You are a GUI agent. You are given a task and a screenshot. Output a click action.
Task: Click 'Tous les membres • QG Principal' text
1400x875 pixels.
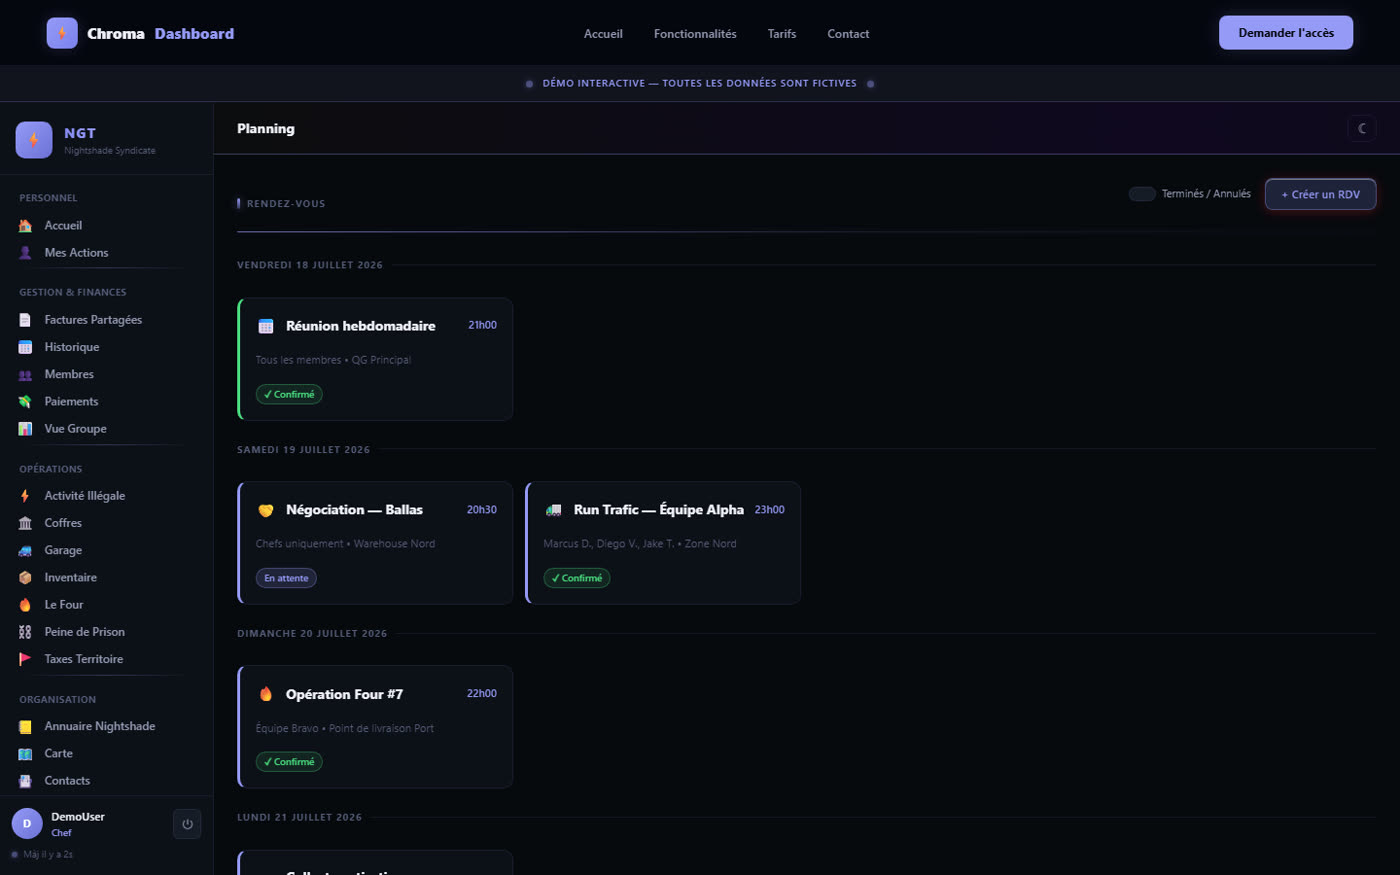pyautogui.click(x=333, y=360)
